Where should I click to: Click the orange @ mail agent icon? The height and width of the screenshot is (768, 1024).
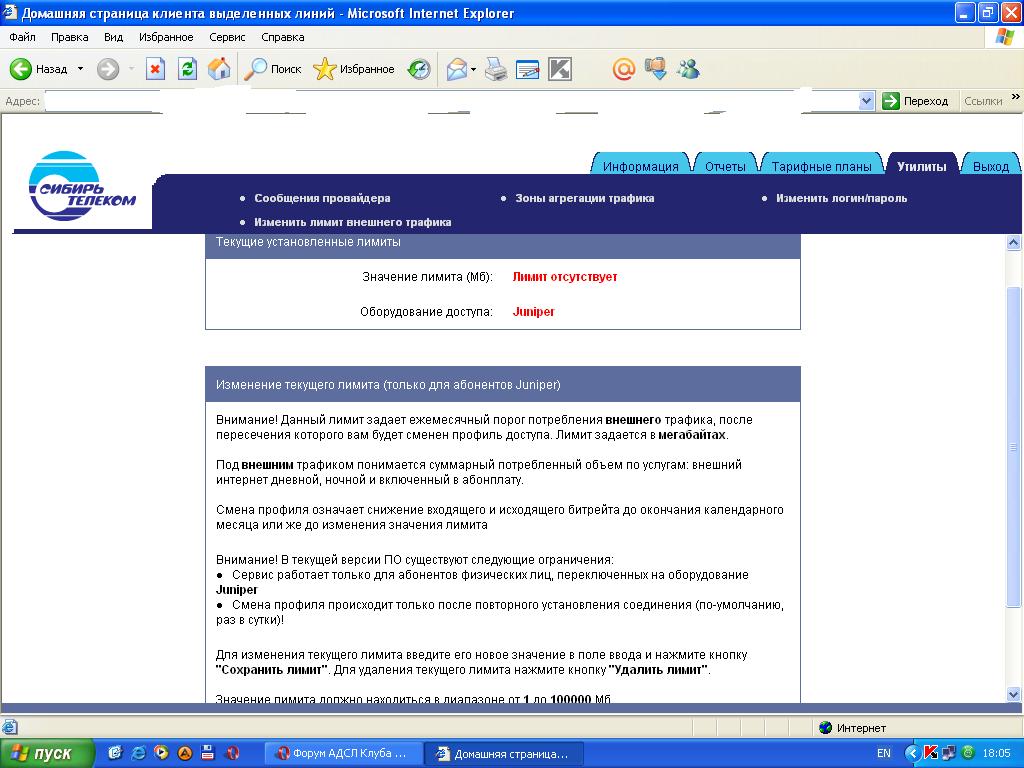coord(624,69)
